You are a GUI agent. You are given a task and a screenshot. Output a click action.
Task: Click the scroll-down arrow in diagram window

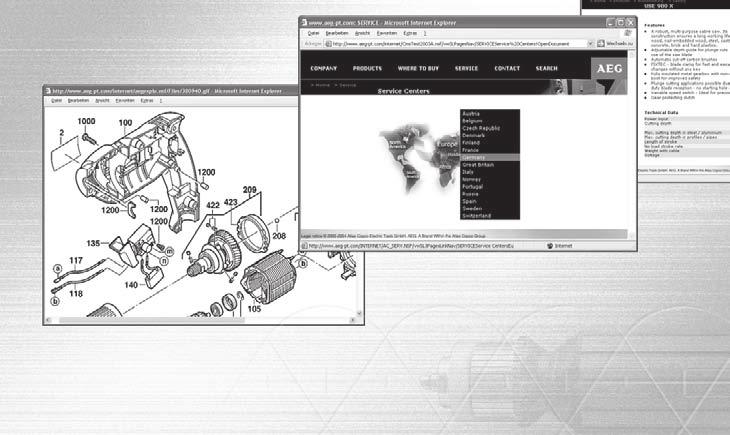[x=359, y=313]
